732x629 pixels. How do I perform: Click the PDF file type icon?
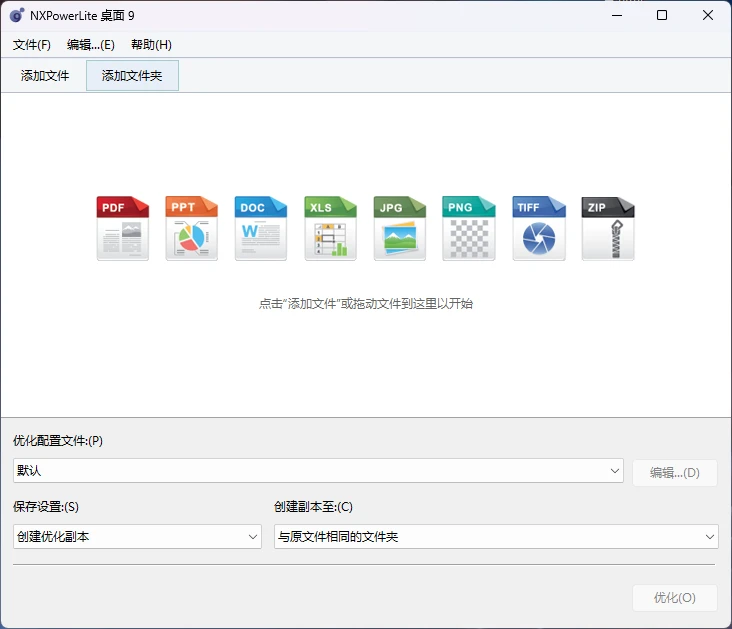point(123,228)
